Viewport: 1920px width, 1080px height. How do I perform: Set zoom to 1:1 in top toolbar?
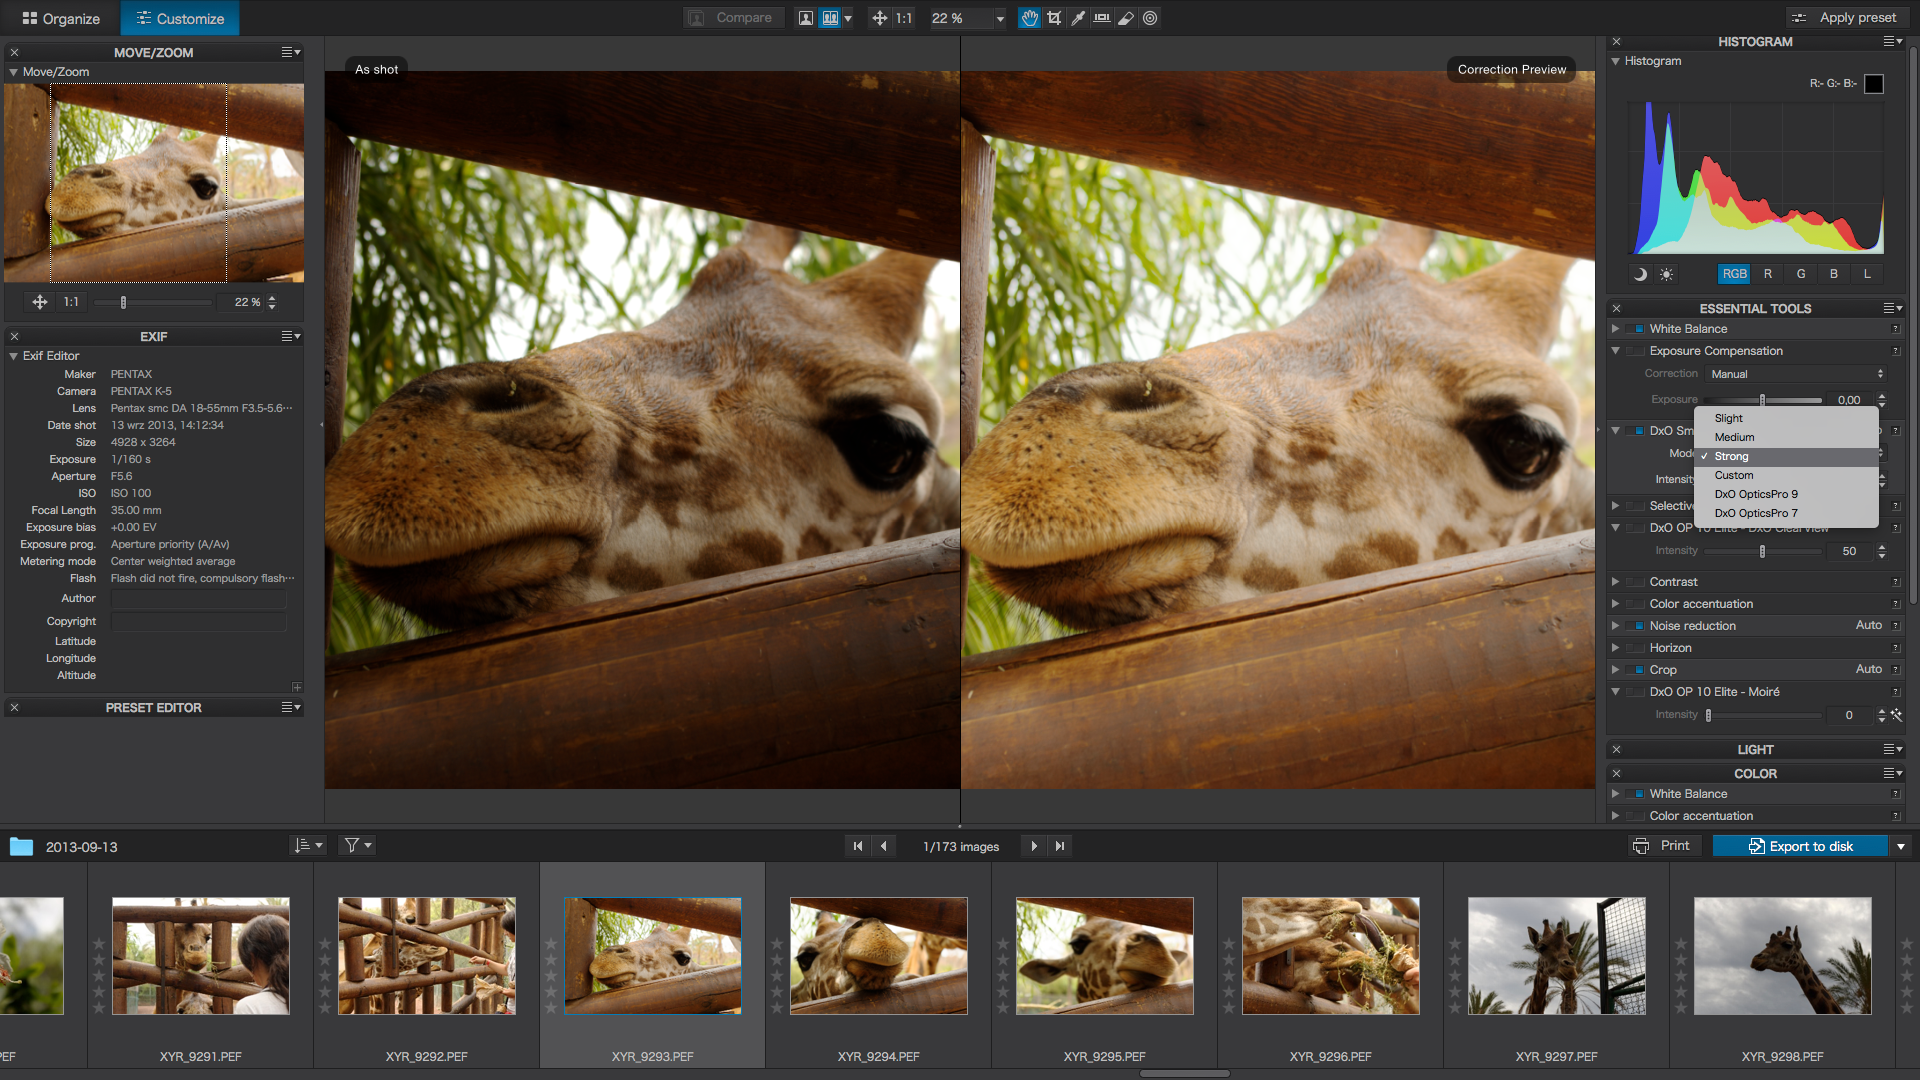click(x=904, y=18)
